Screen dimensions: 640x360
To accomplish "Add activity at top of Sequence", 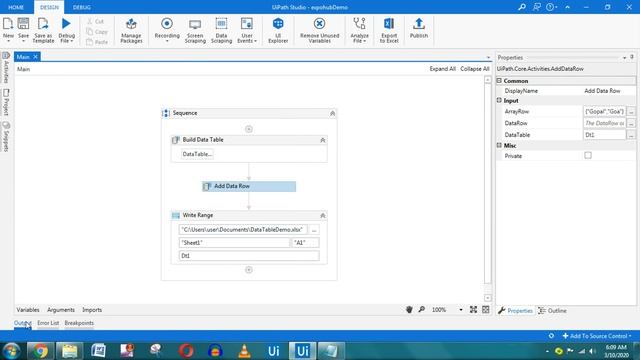I will (x=249, y=129).
